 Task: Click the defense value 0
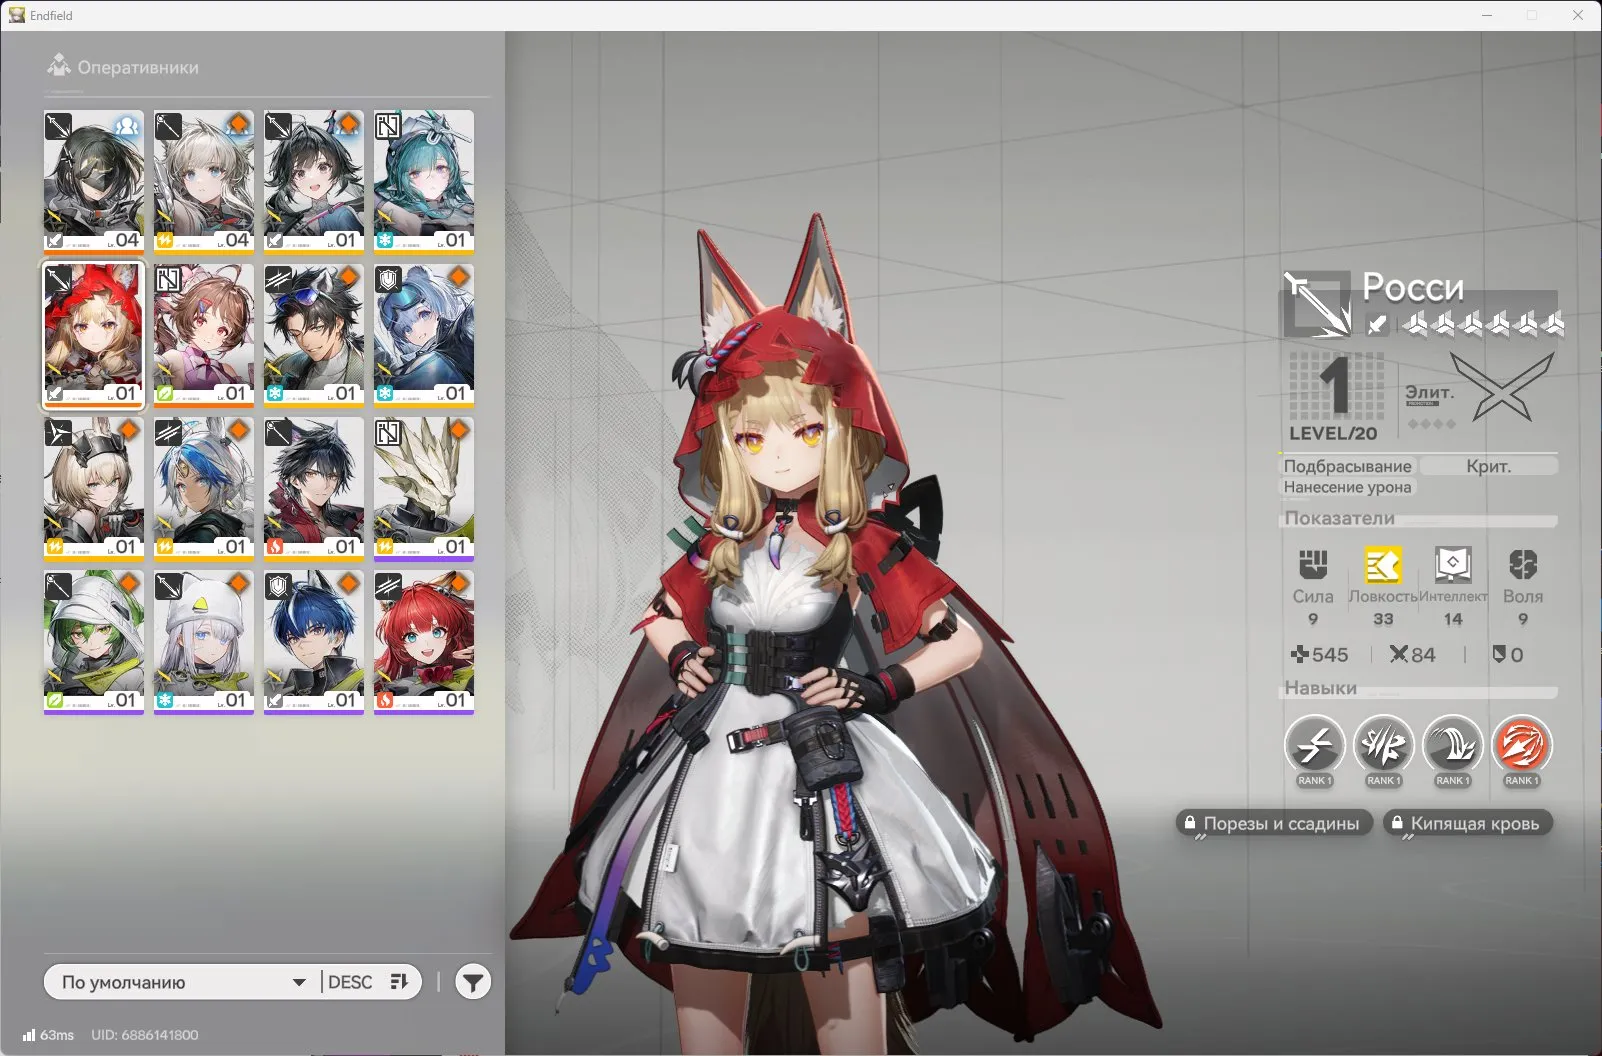pyautogui.click(x=1508, y=654)
